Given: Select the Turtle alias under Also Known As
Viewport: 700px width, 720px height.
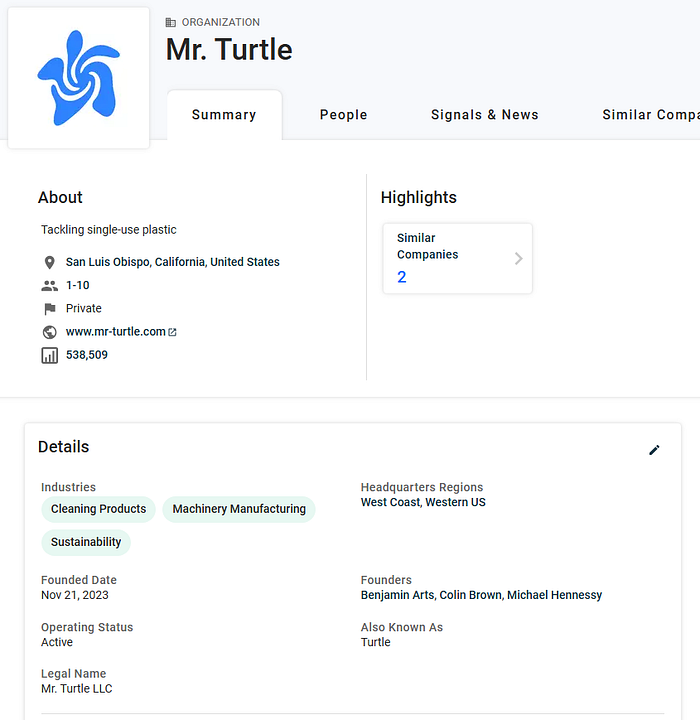Looking at the screenshot, I should pyautogui.click(x=376, y=642).
